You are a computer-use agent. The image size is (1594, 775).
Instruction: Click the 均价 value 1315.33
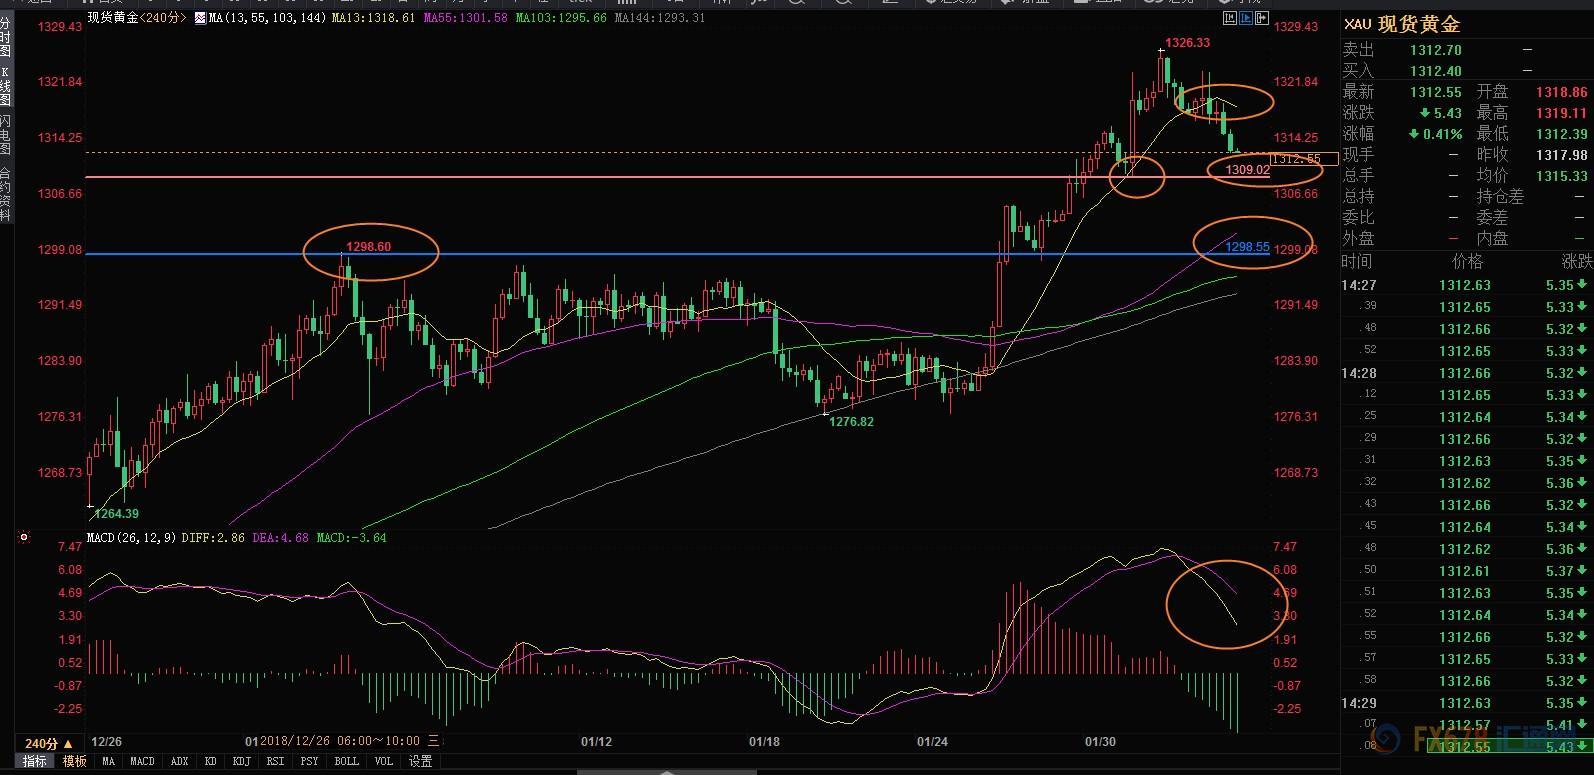[1561, 176]
